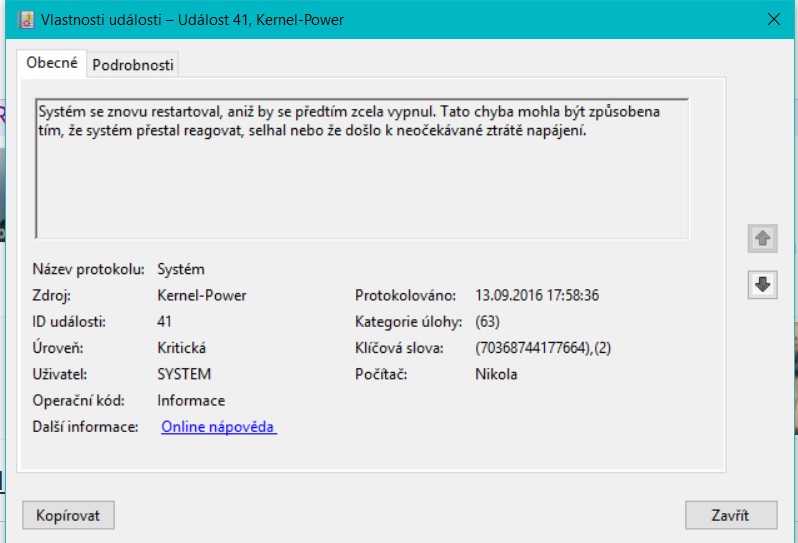Click the Další informace label

pos(85,426)
